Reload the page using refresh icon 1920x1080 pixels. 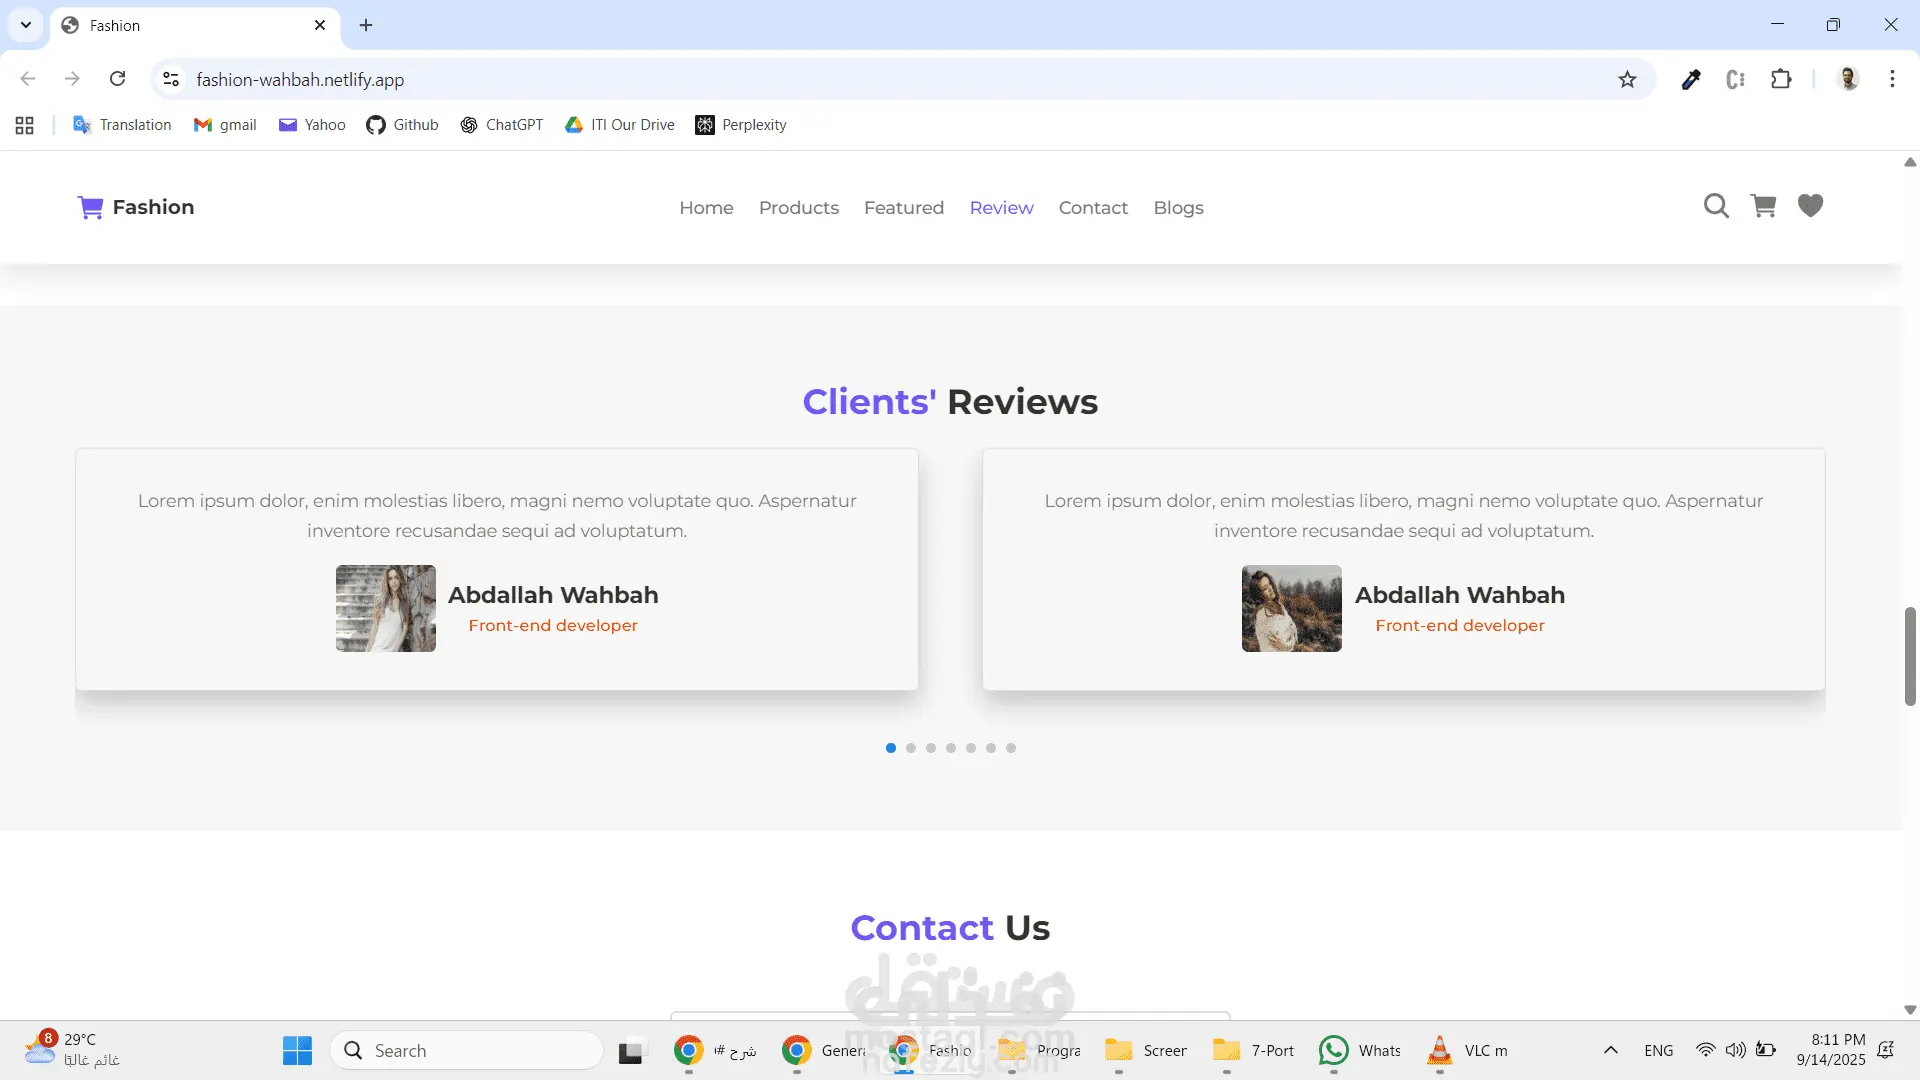118,79
